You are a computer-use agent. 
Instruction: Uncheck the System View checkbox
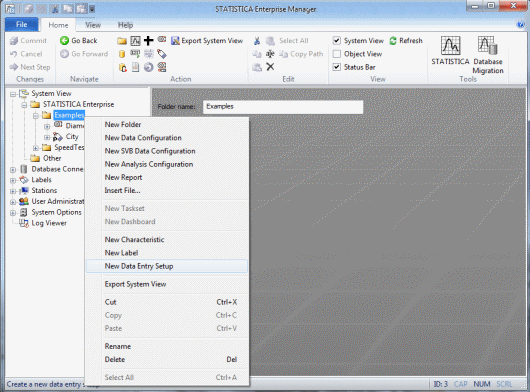point(337,41)
